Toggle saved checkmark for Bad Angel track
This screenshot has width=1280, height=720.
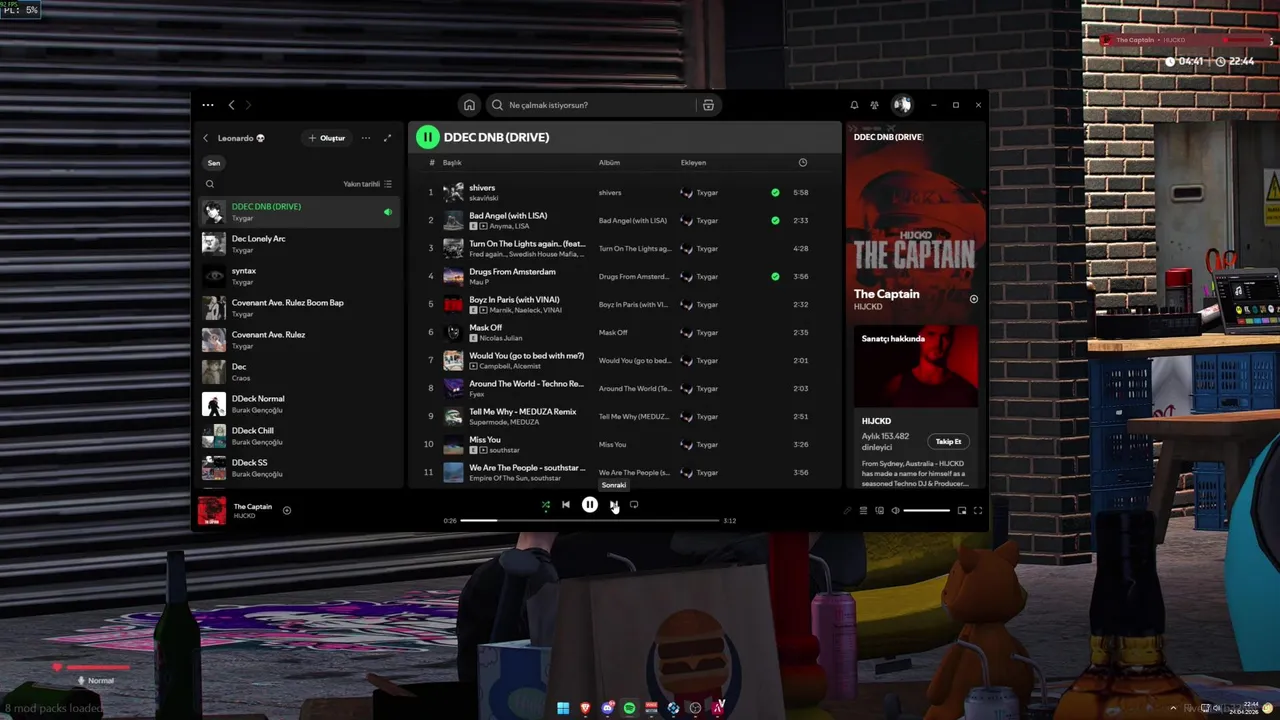[775, 220]
